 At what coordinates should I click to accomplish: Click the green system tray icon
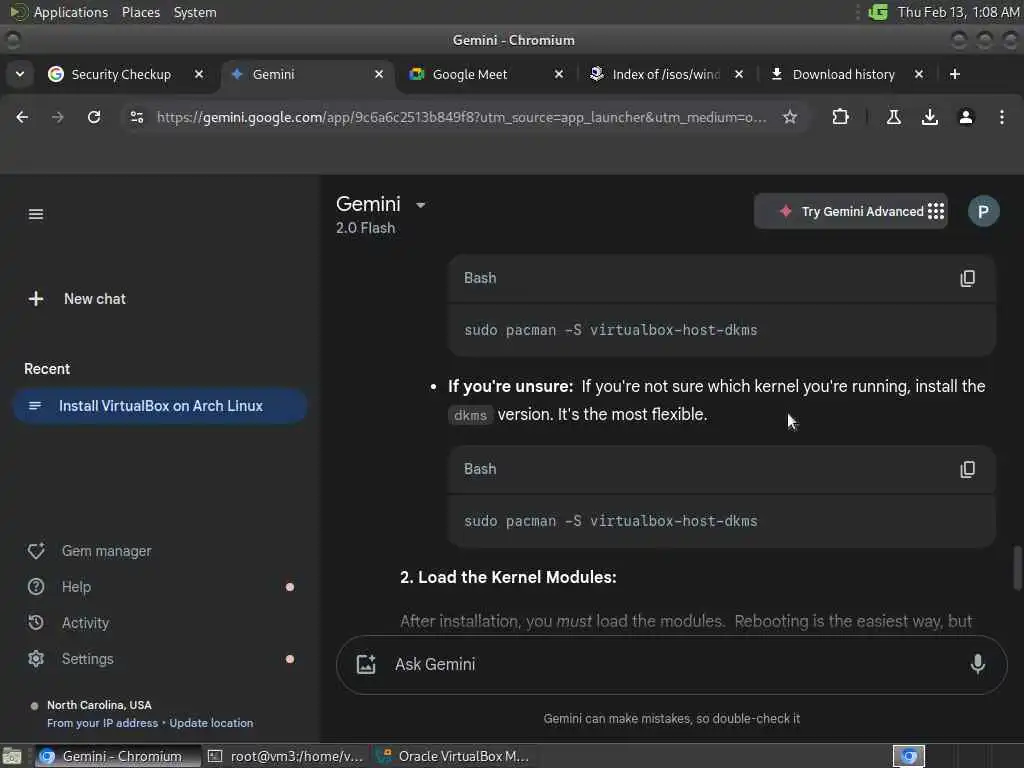(878, 12)
